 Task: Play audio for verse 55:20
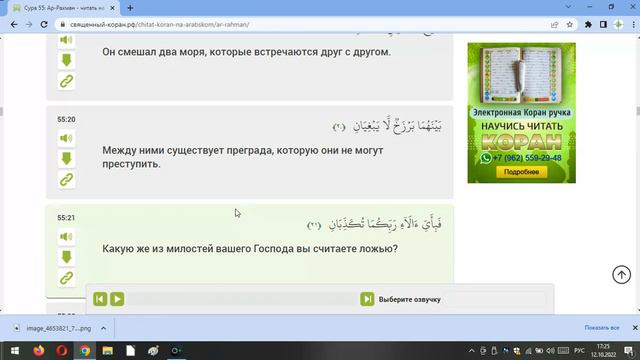[66, 138]
